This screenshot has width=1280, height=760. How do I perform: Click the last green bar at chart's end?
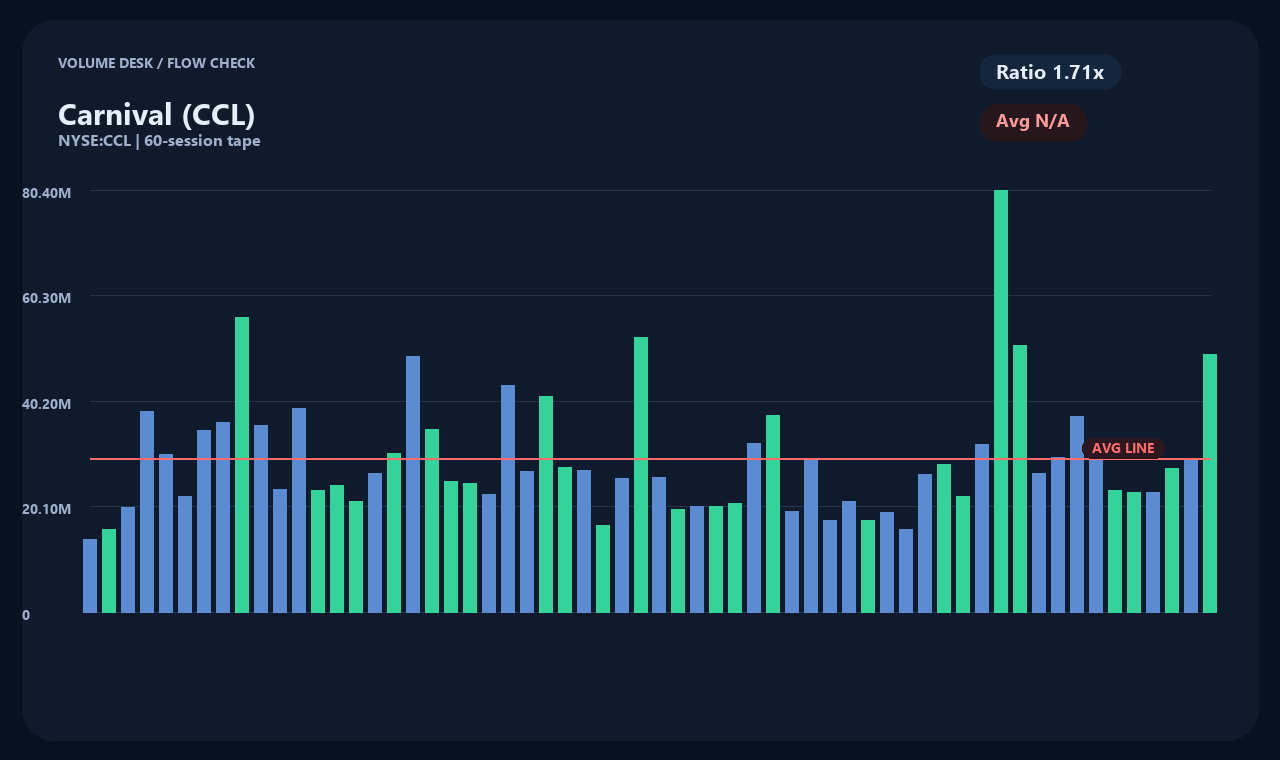click(x=1210, y=483)
